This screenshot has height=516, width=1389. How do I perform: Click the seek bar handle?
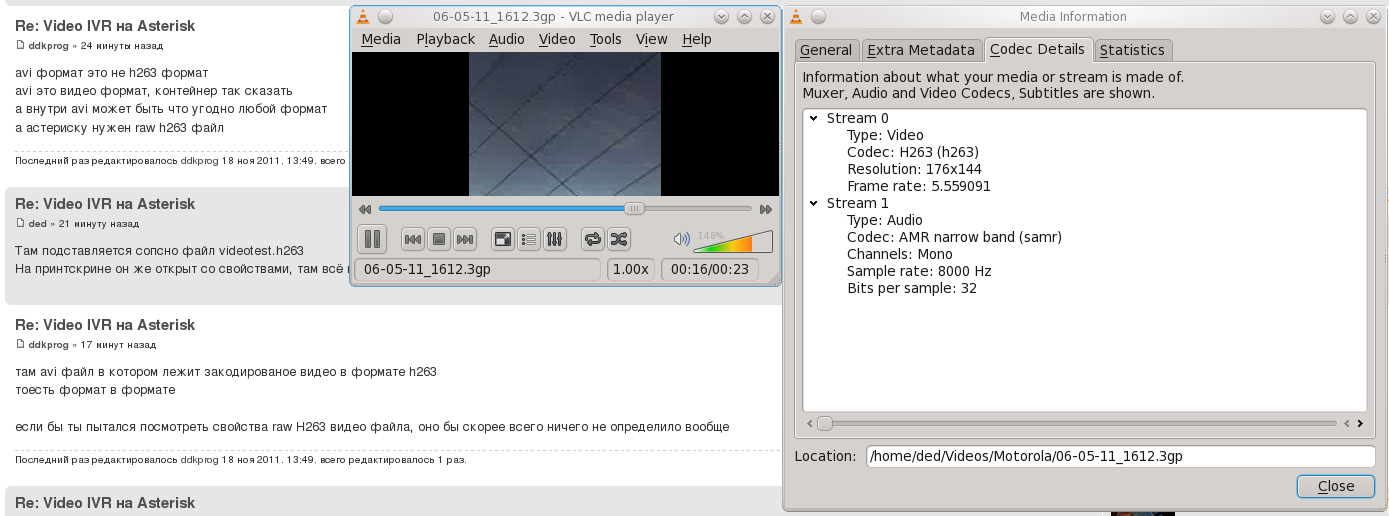634,209
